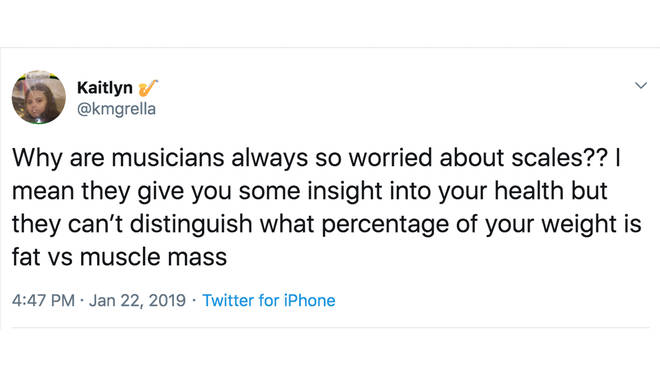Open the Twitter for iPhone source link
The image size is (660, 371).
[269, 301]
